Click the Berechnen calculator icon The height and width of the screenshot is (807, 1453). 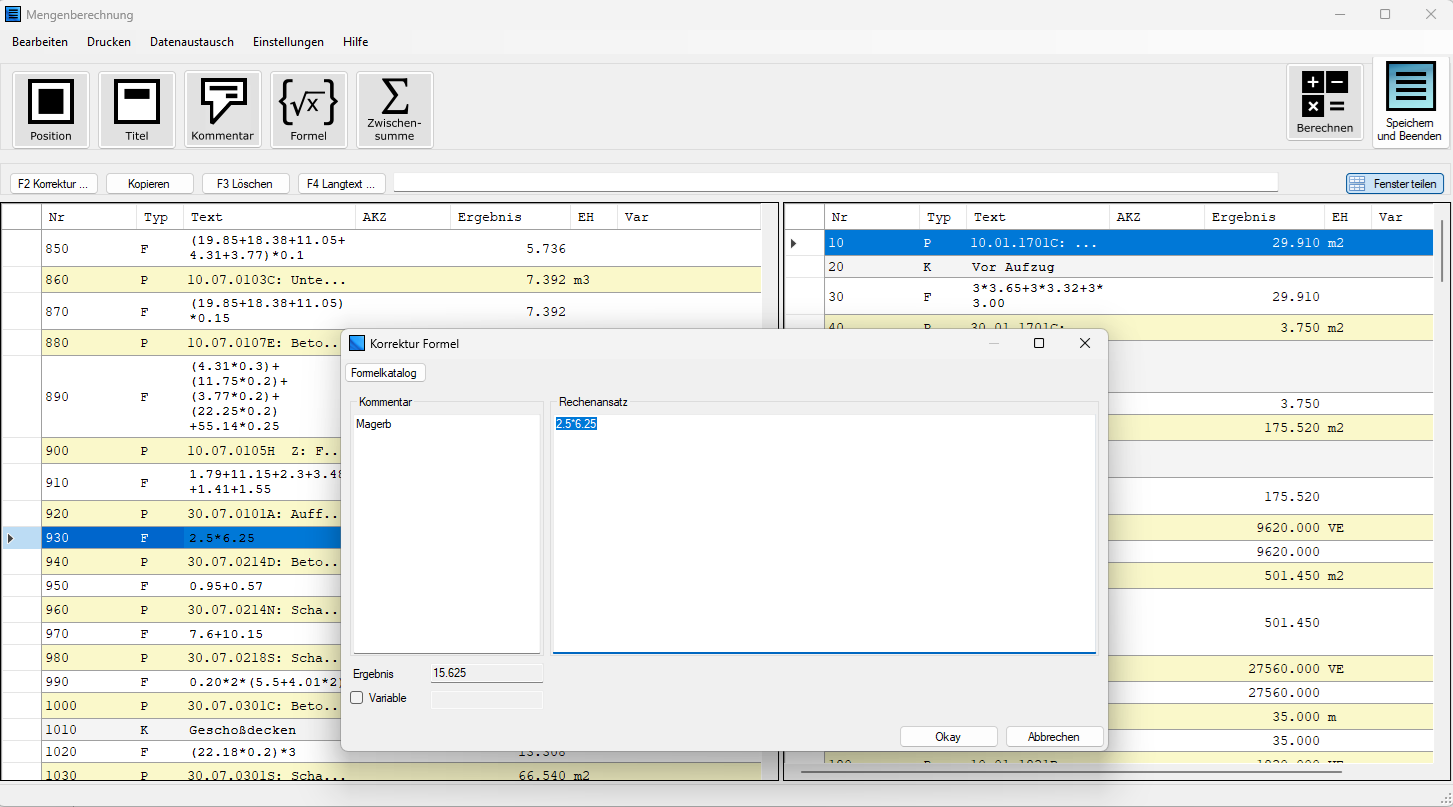(x=1325, y=102)
